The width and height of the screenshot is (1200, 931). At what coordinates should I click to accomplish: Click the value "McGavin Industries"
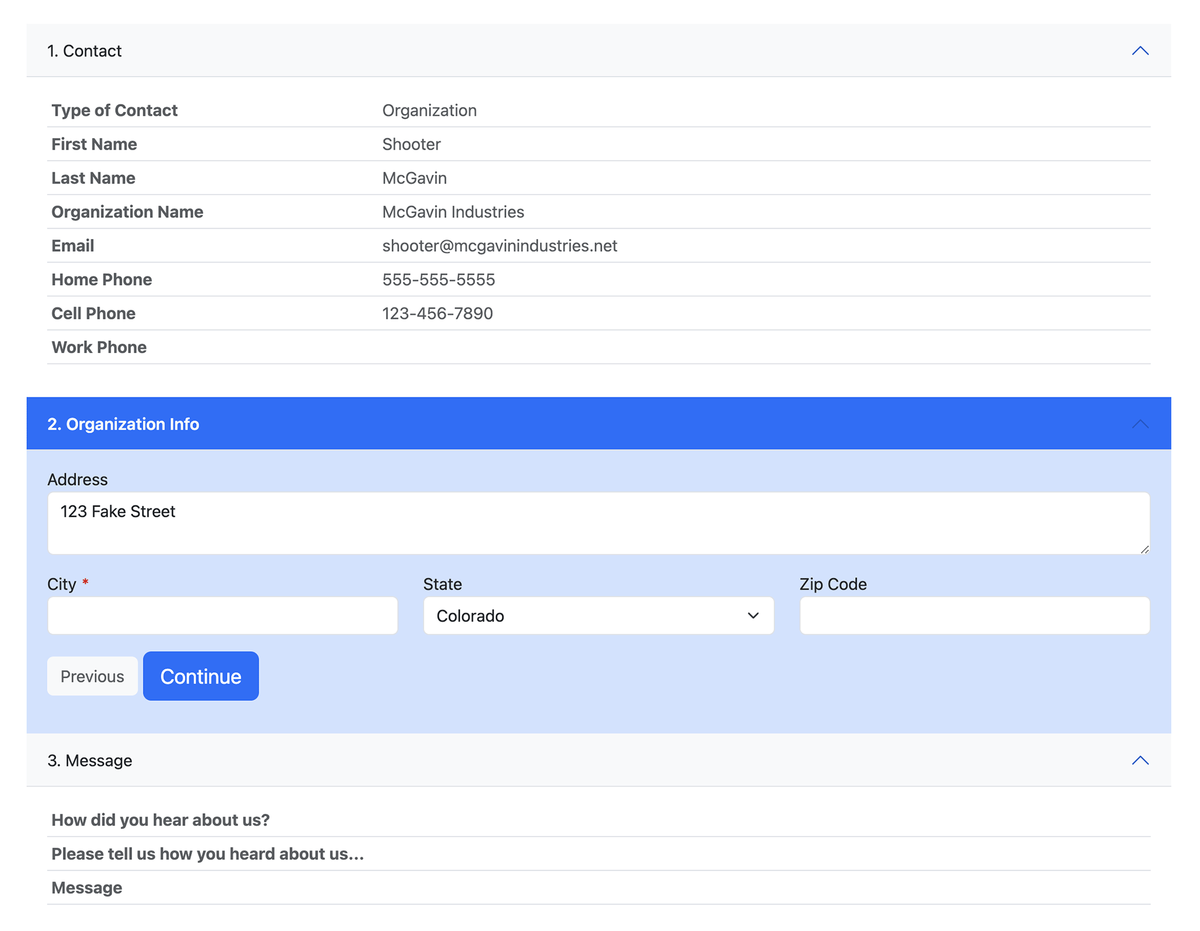(453, 212)
